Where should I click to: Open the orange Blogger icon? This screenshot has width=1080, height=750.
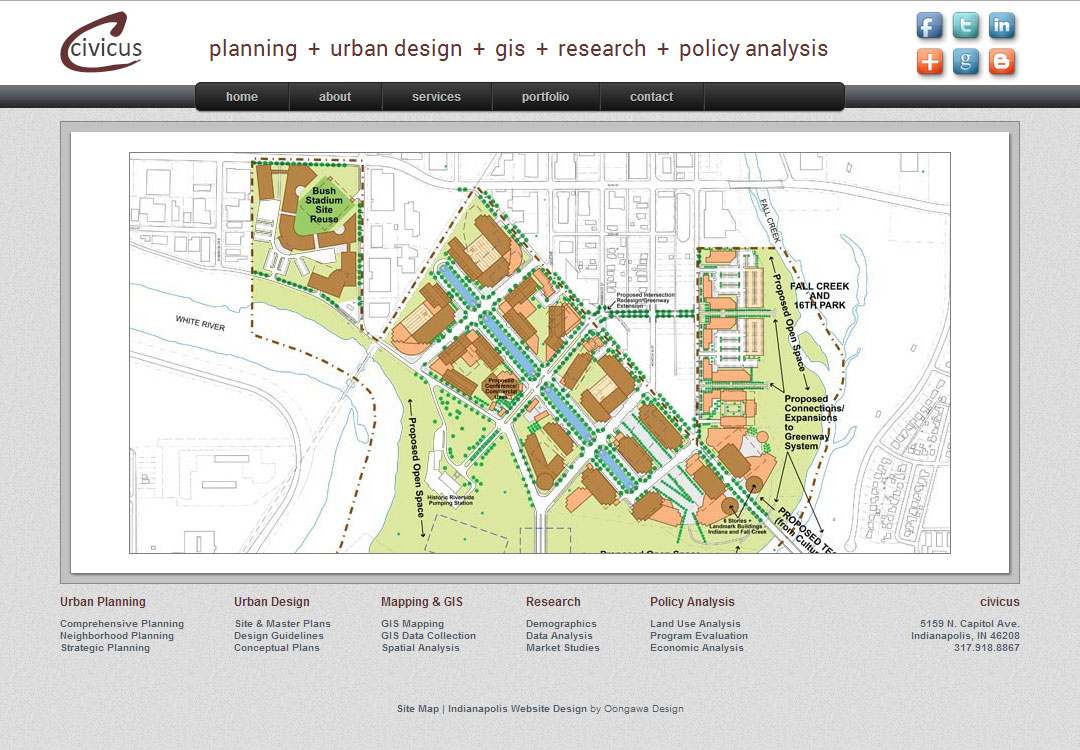click(1002, 63)
